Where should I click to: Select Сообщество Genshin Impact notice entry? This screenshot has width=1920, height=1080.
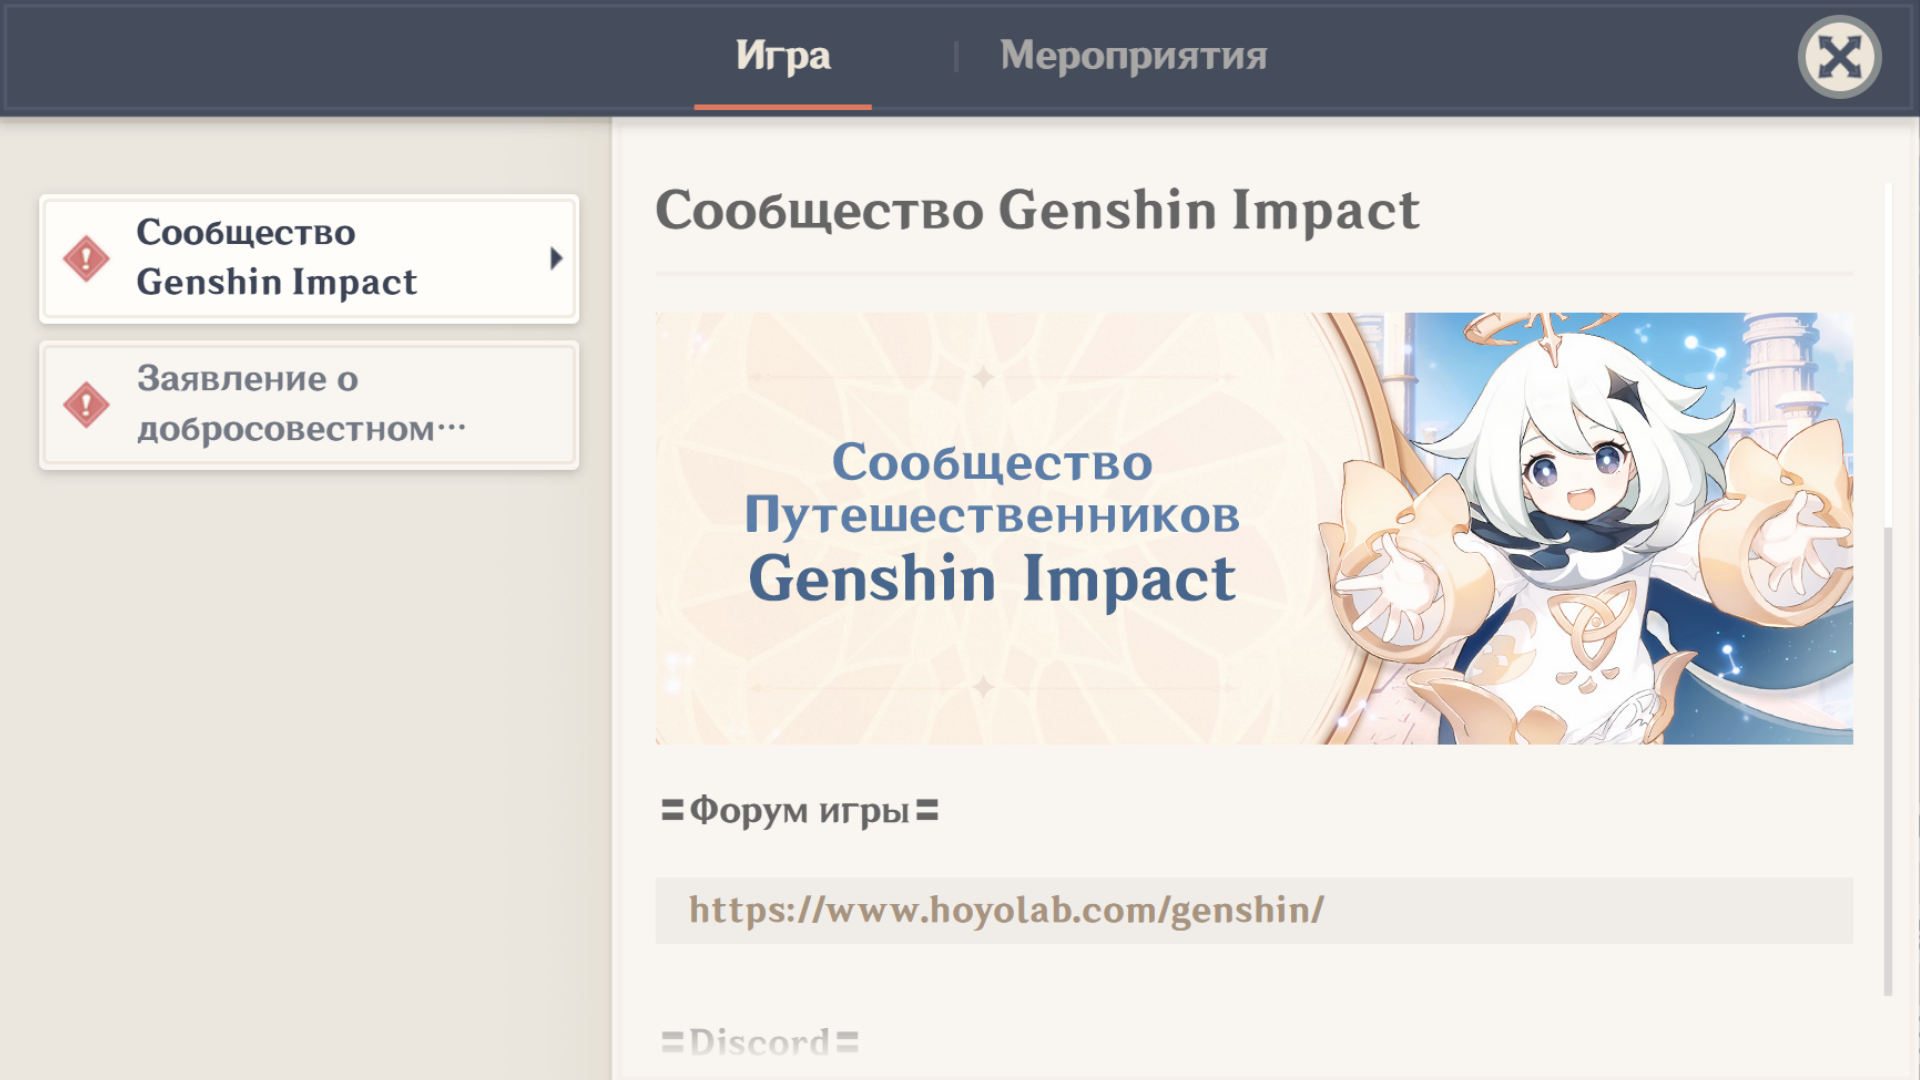(x=309, y=259)
